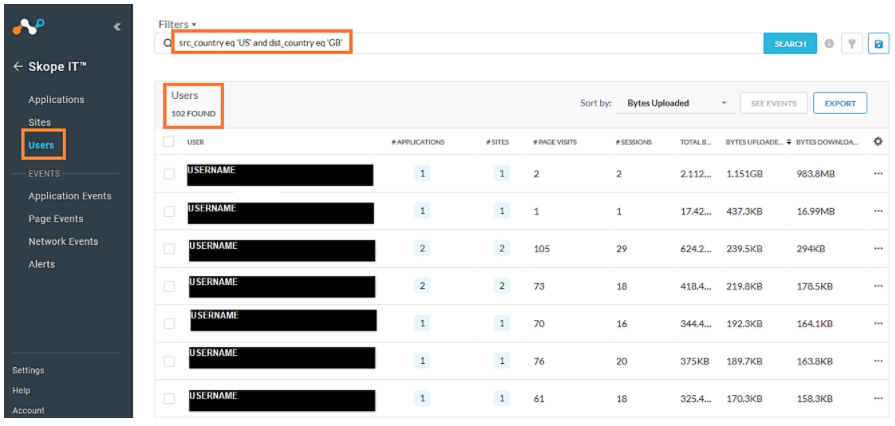The image size is (895, 426).
Task: Open Sites in the sidebar
Action: [x=39, y=122]
